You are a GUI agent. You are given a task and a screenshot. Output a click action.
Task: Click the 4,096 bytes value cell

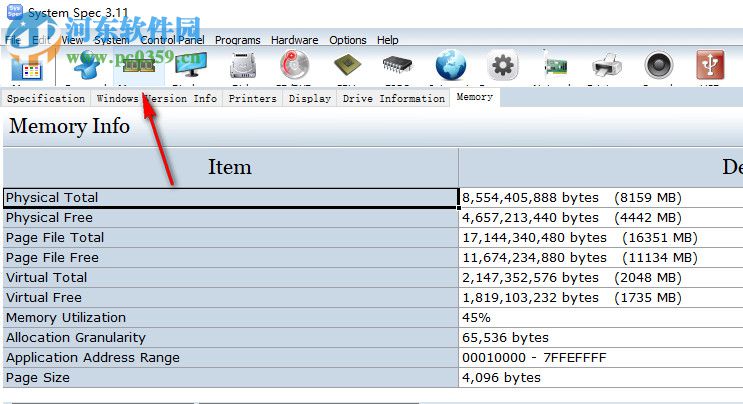point(601,377)
